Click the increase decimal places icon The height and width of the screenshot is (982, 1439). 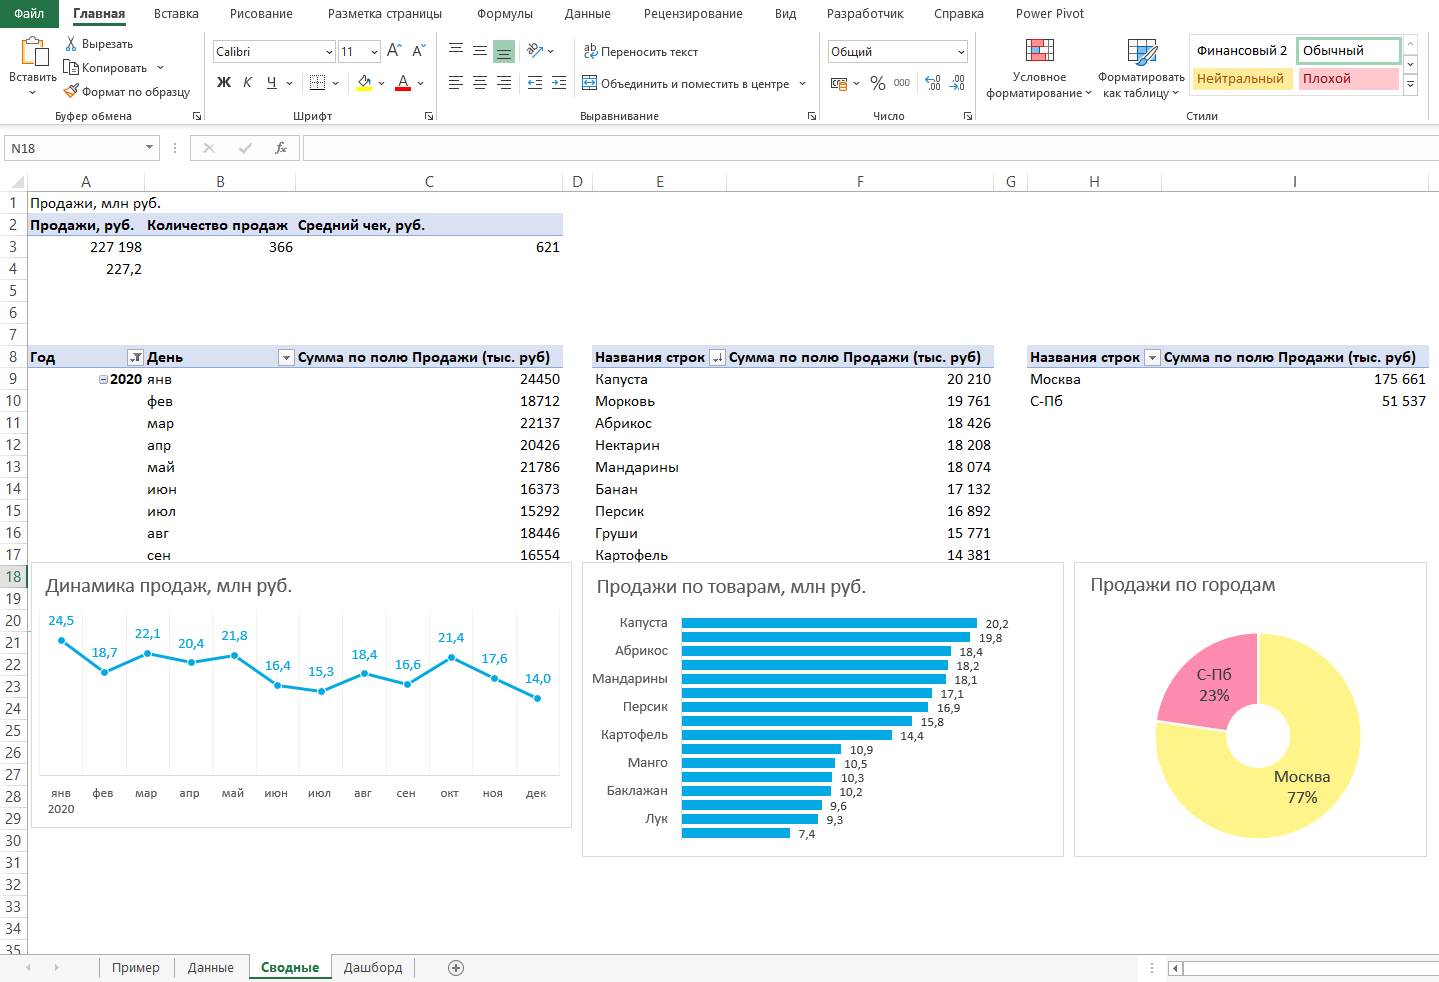click(x=933, y=83)
